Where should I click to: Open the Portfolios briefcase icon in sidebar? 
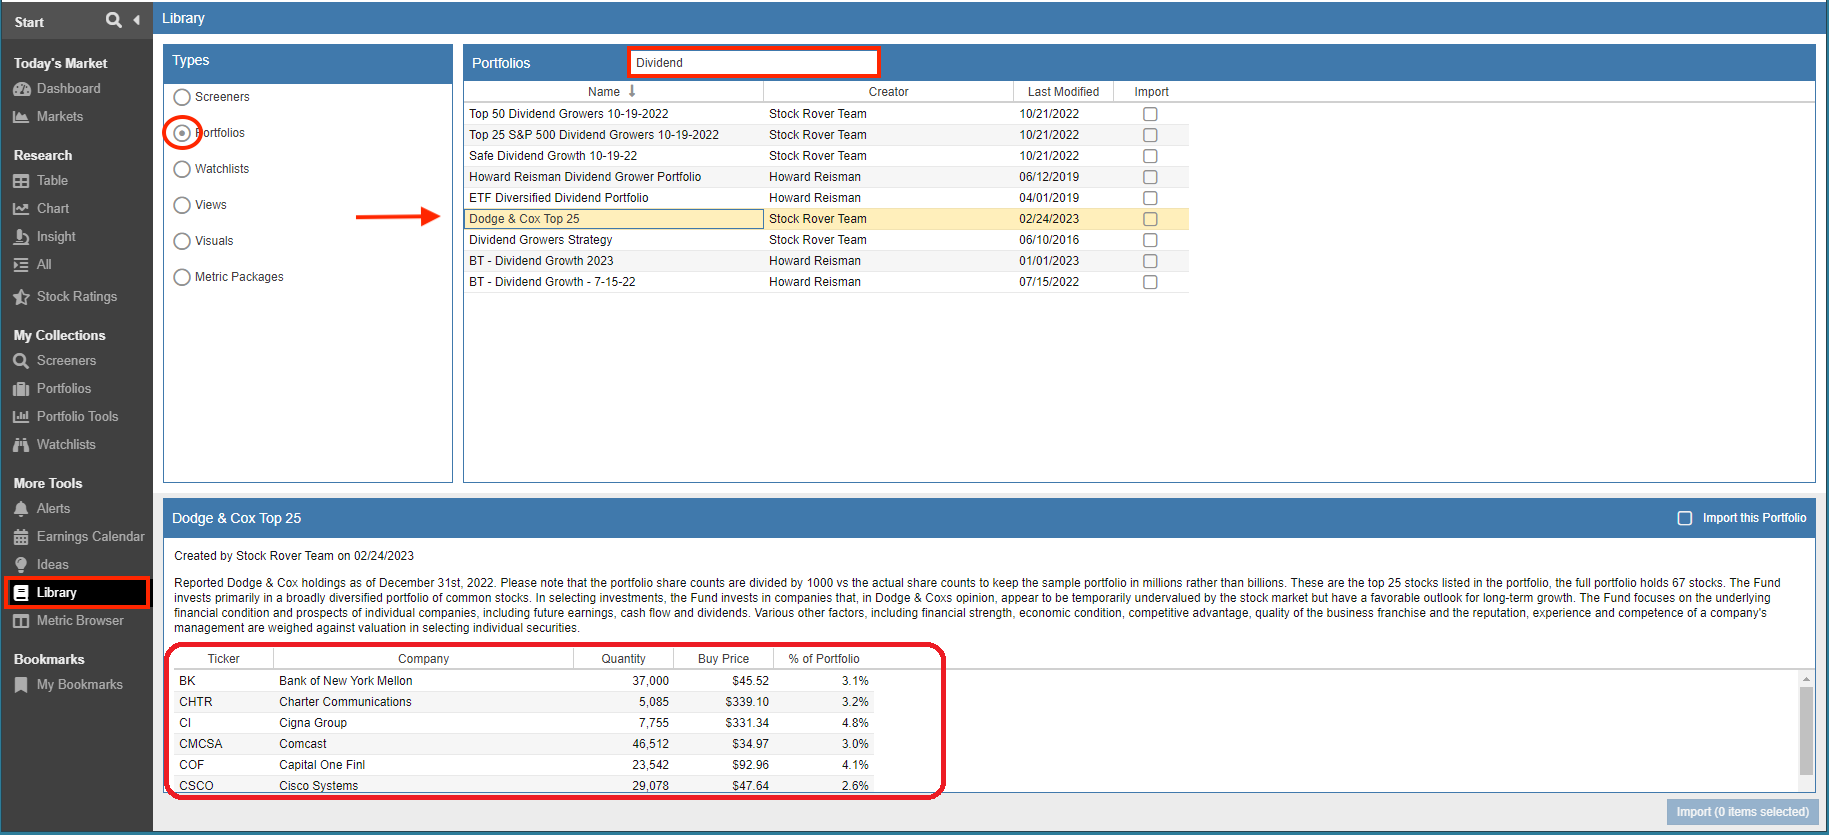tap(21, 389)
